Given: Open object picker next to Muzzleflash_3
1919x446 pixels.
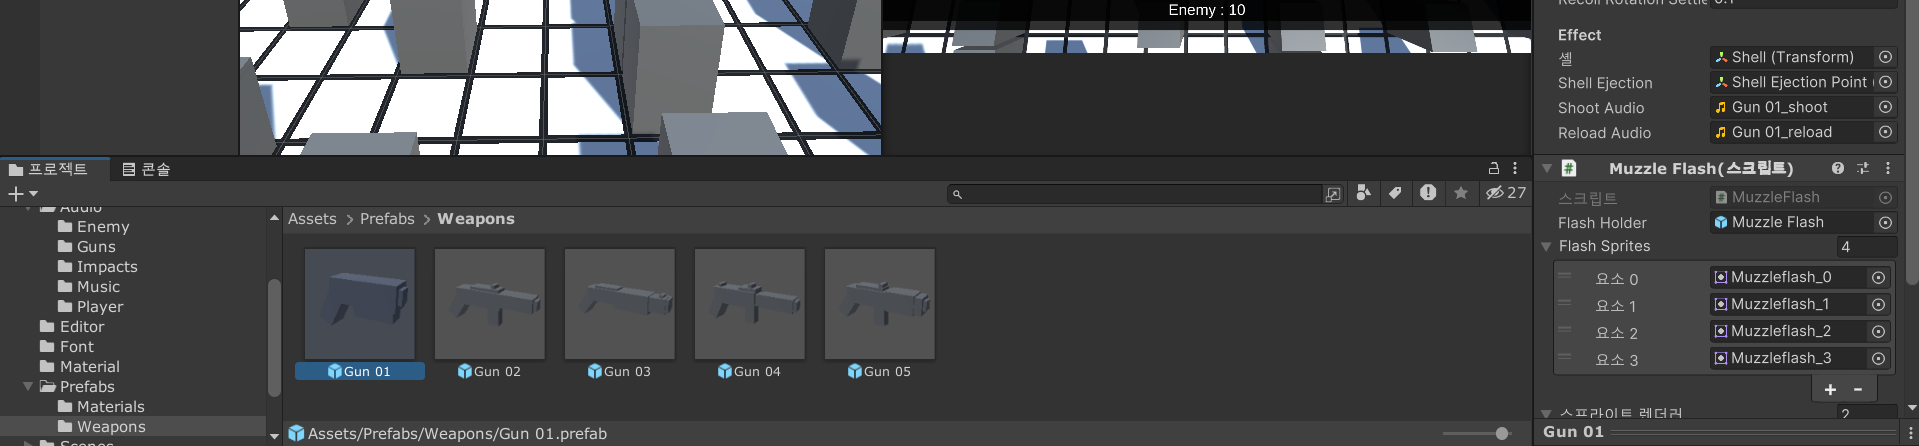Looking at the screenshot, I should (x=1878, y=358).
